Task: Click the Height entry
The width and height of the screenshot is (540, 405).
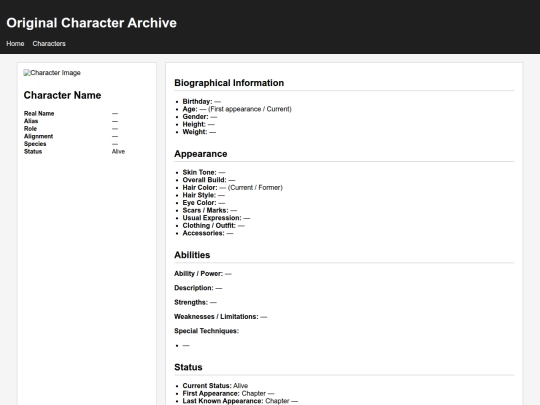Action: [198, 124]
